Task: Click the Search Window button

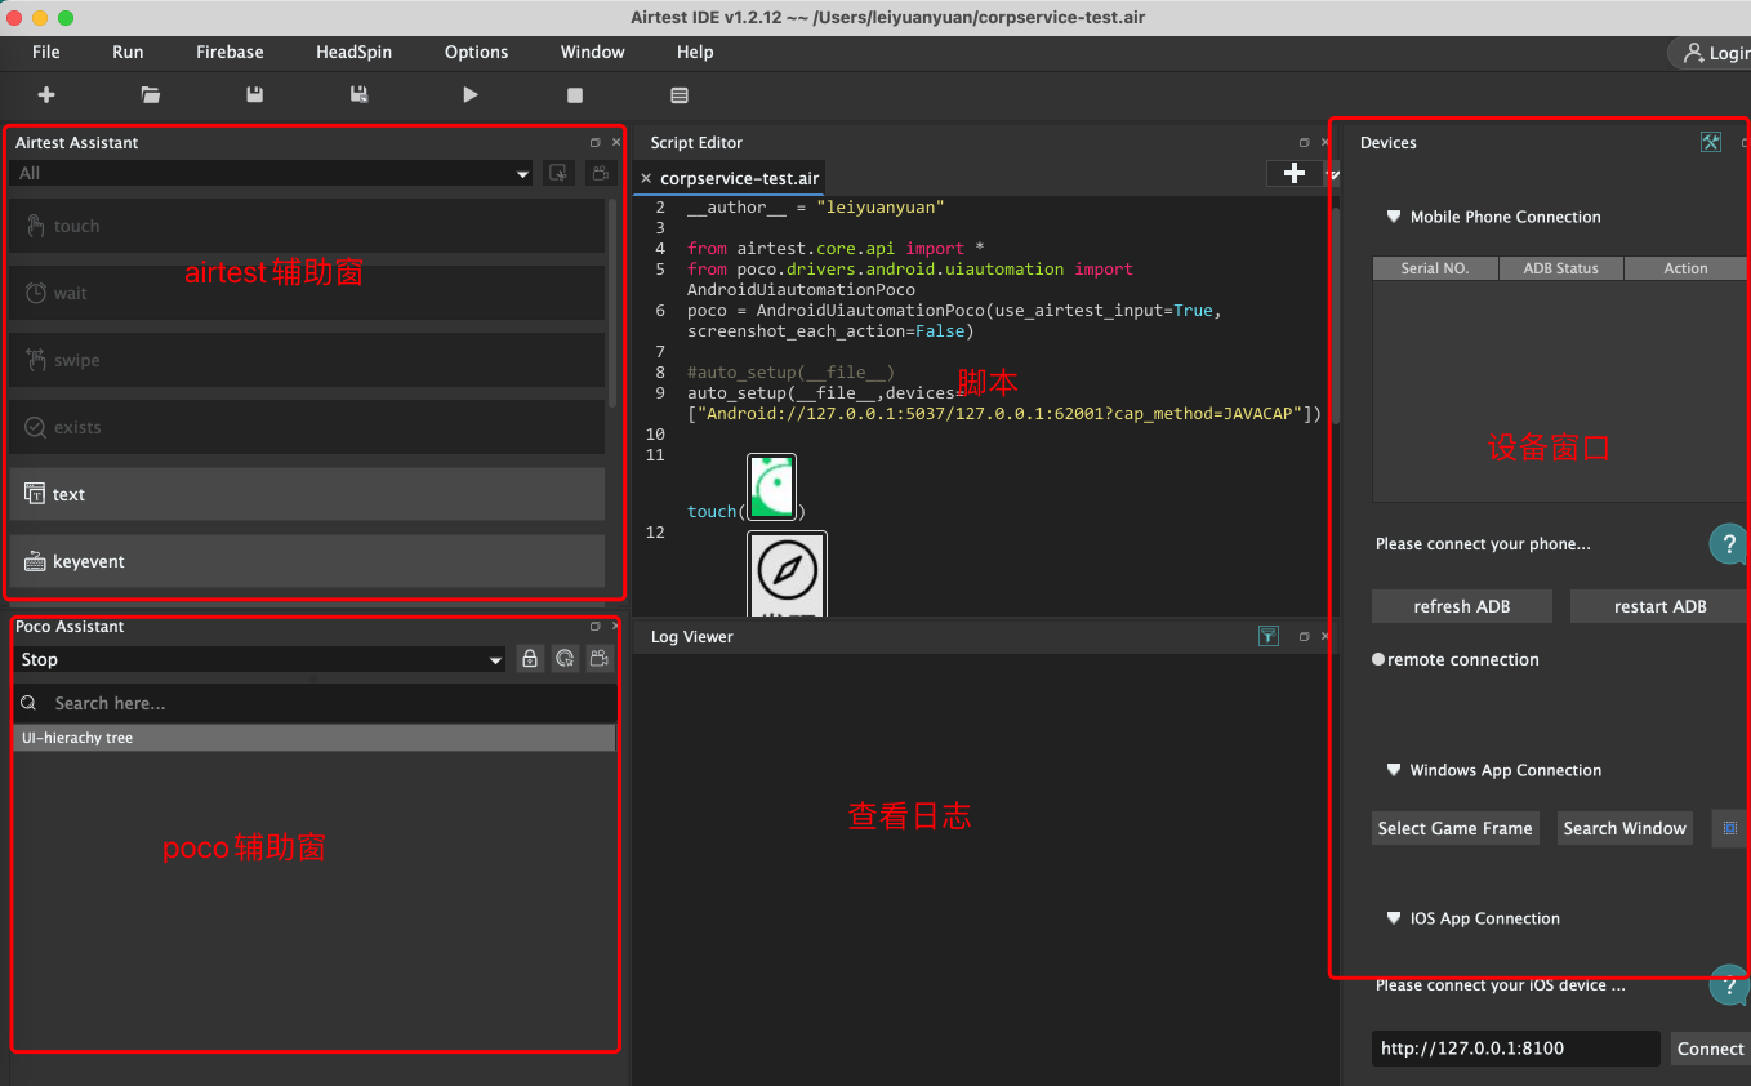Action: click(1625, 828)
